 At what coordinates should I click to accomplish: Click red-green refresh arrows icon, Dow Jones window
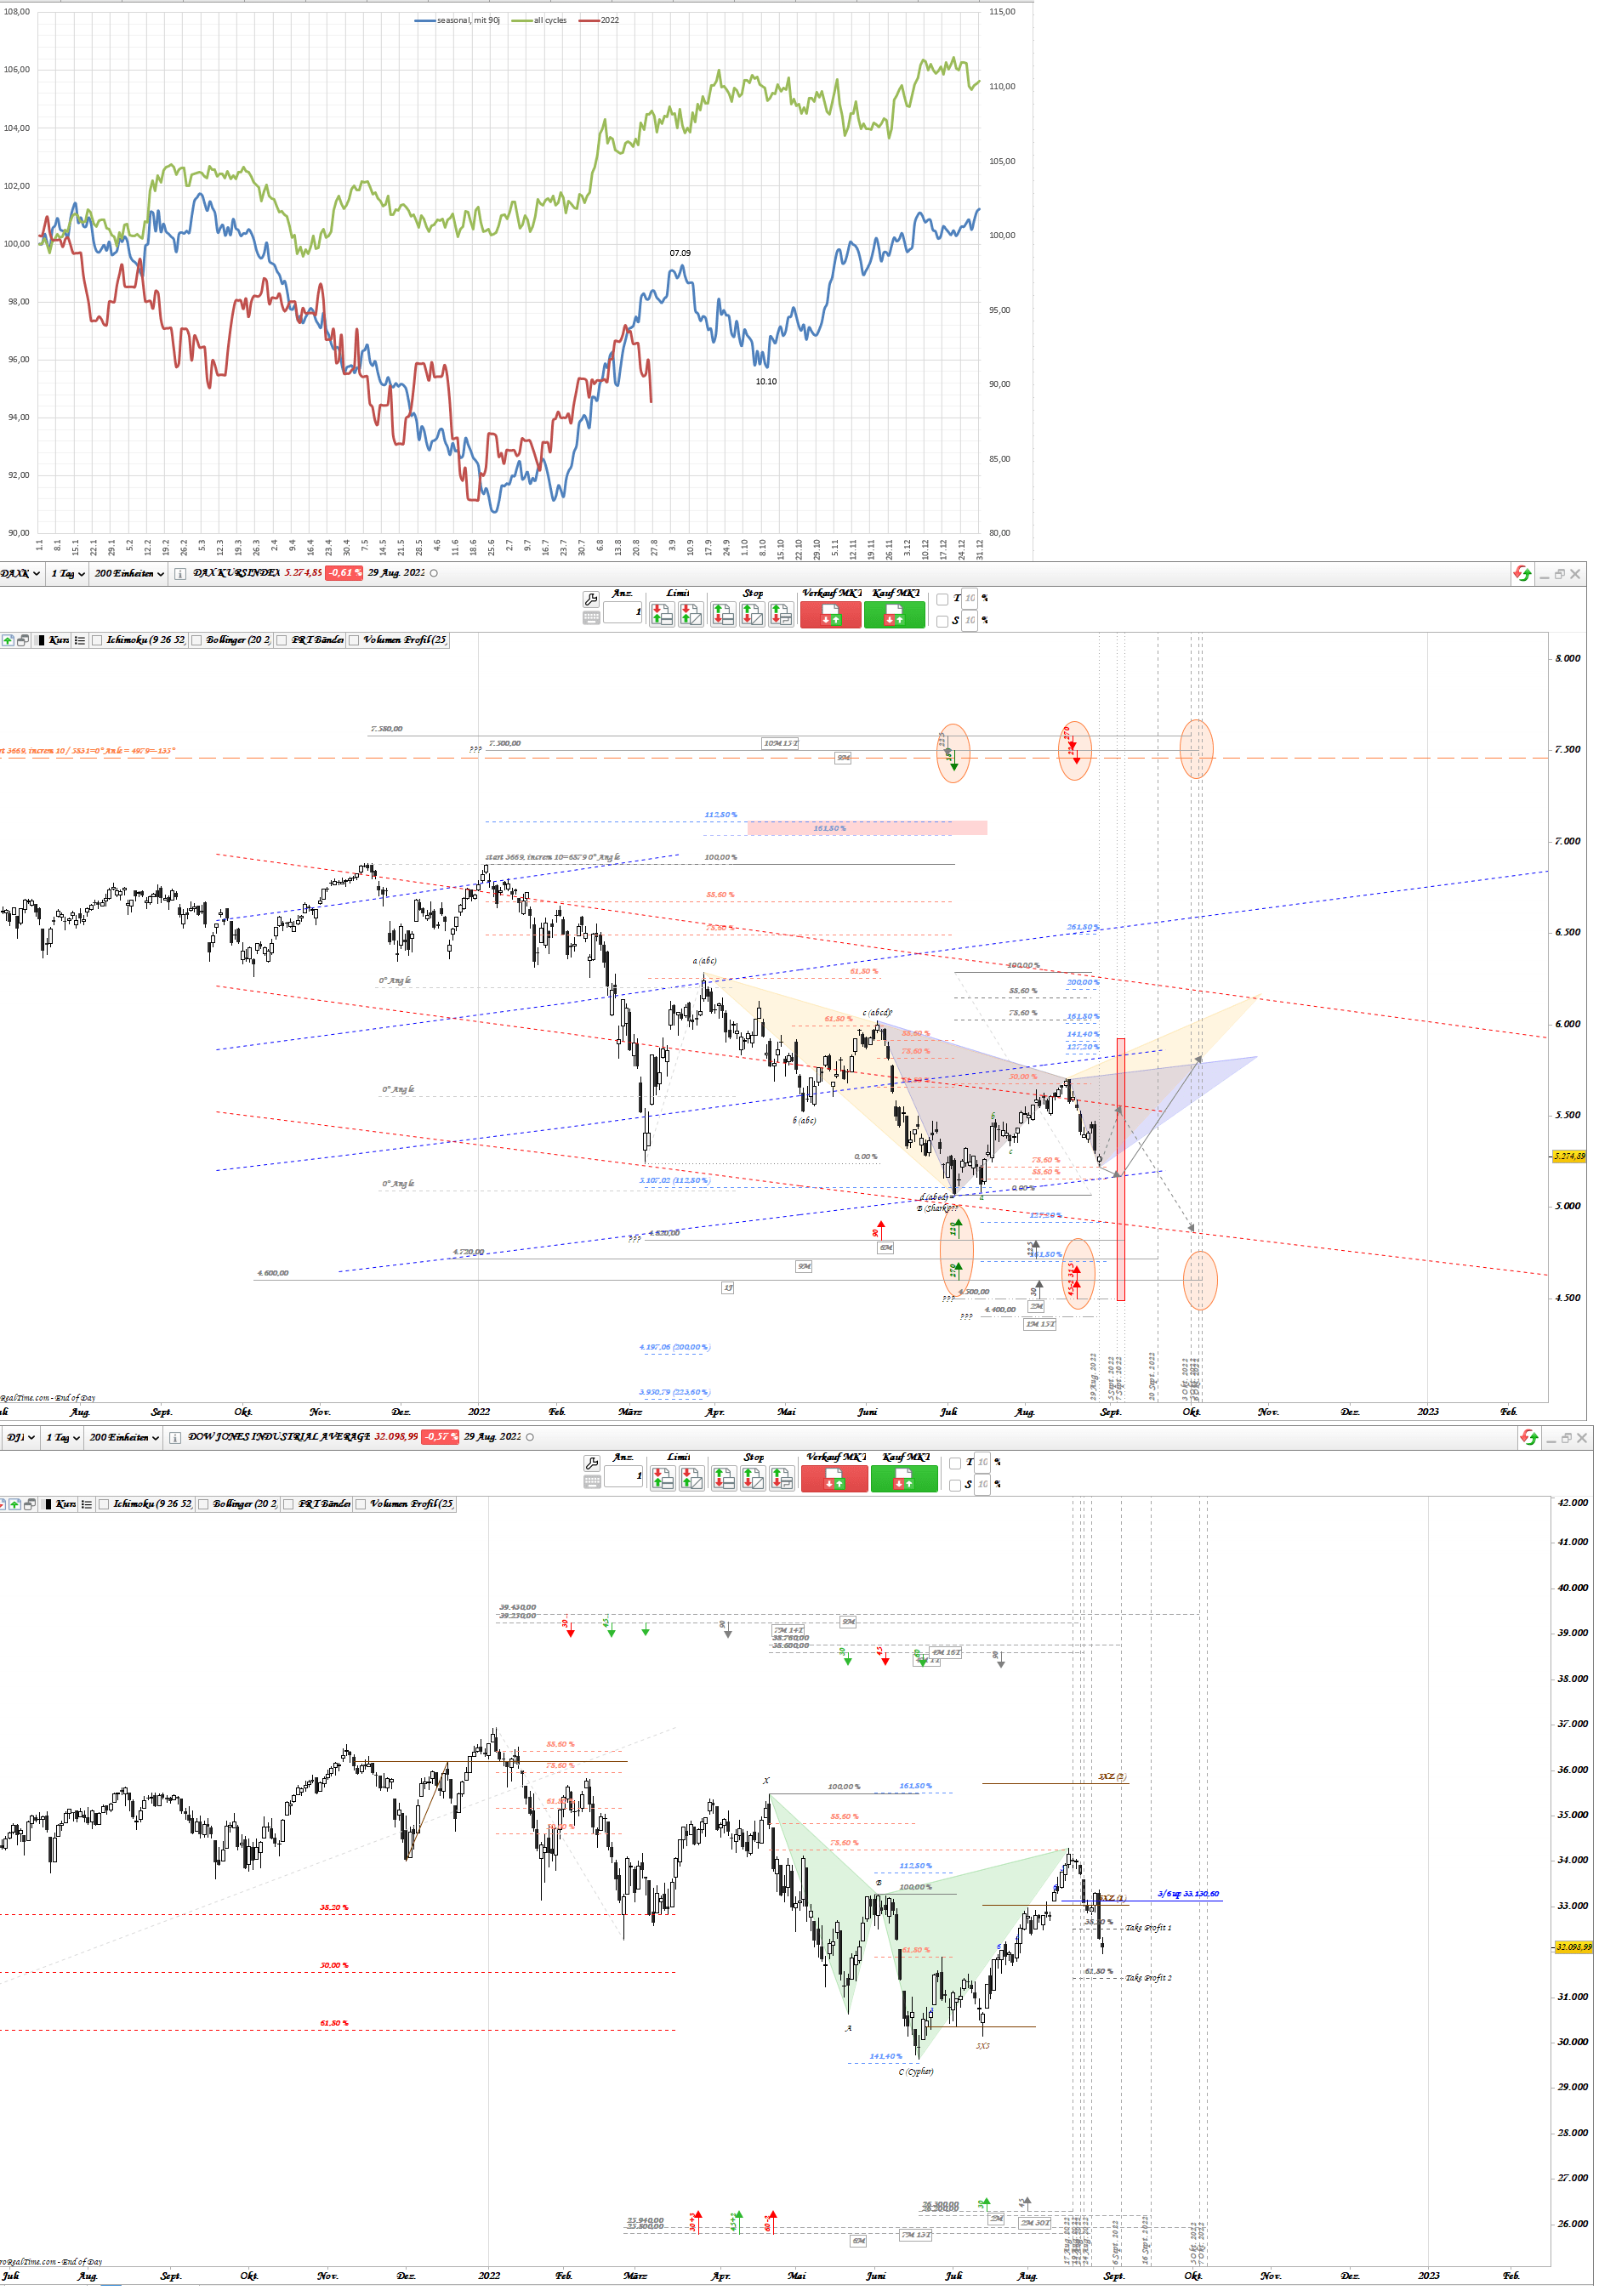[x=1529, y=1438]
